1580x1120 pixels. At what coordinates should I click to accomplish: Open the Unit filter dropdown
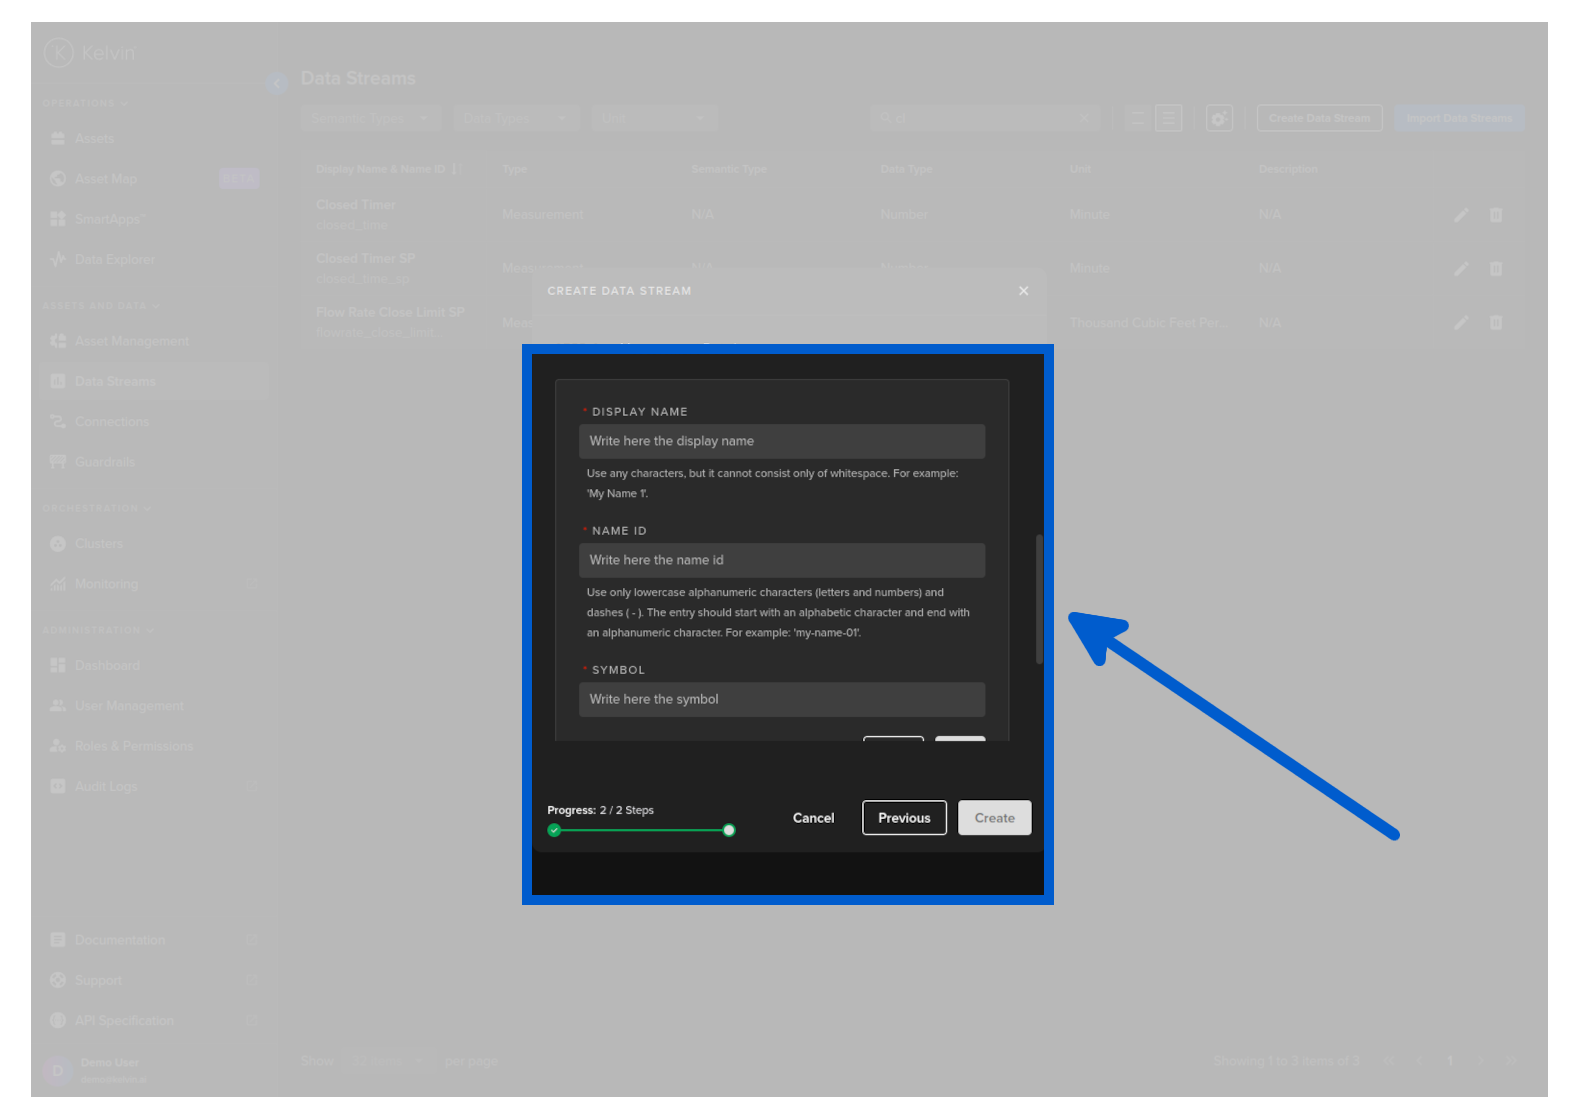coord(654,118)
